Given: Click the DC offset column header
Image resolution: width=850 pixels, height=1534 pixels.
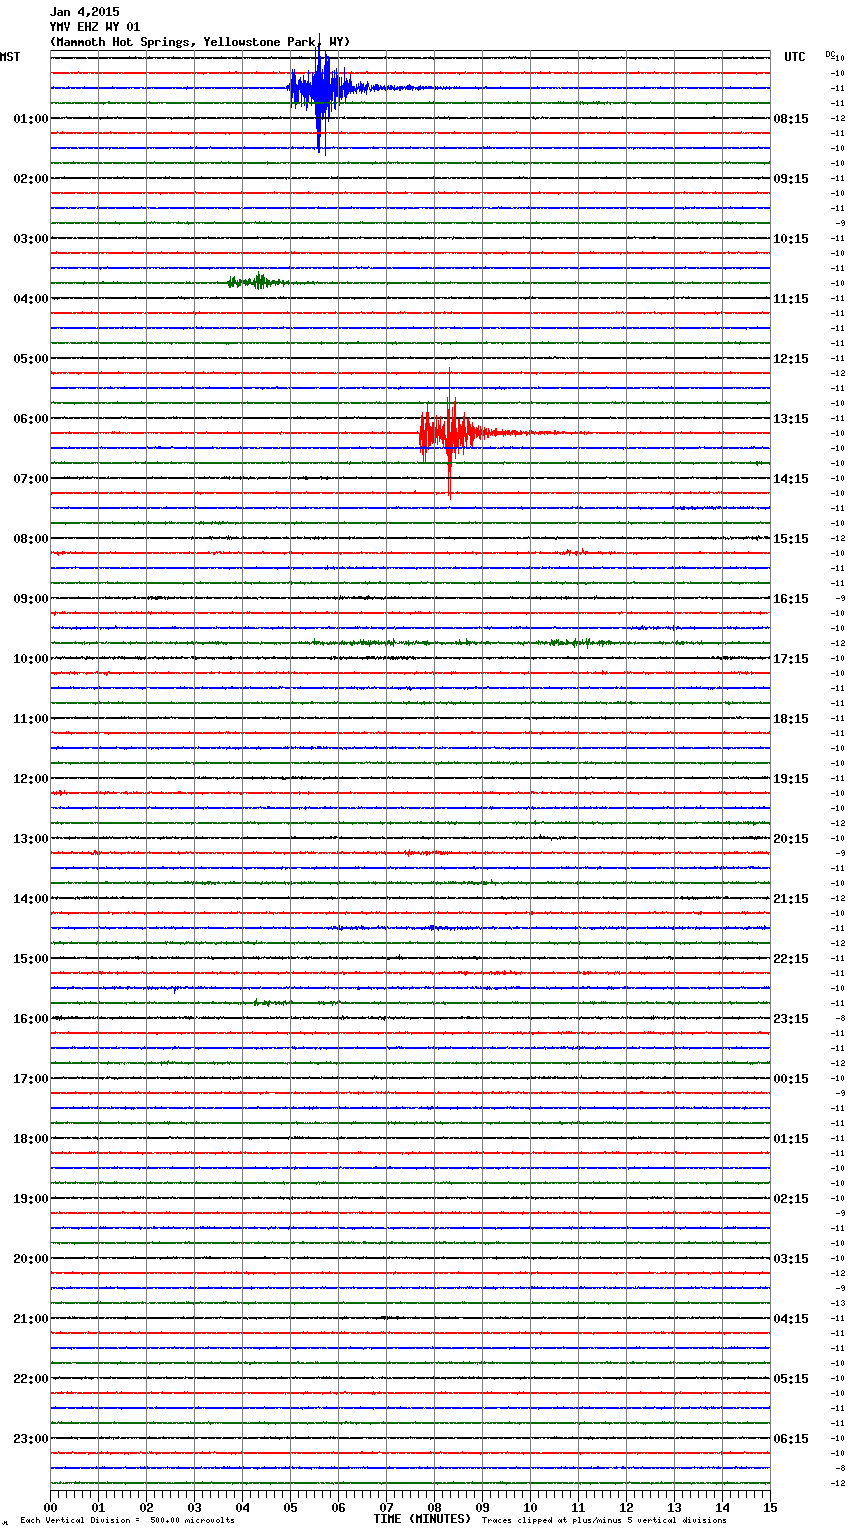Looking at the screenshot, I should tap(830, 54).
